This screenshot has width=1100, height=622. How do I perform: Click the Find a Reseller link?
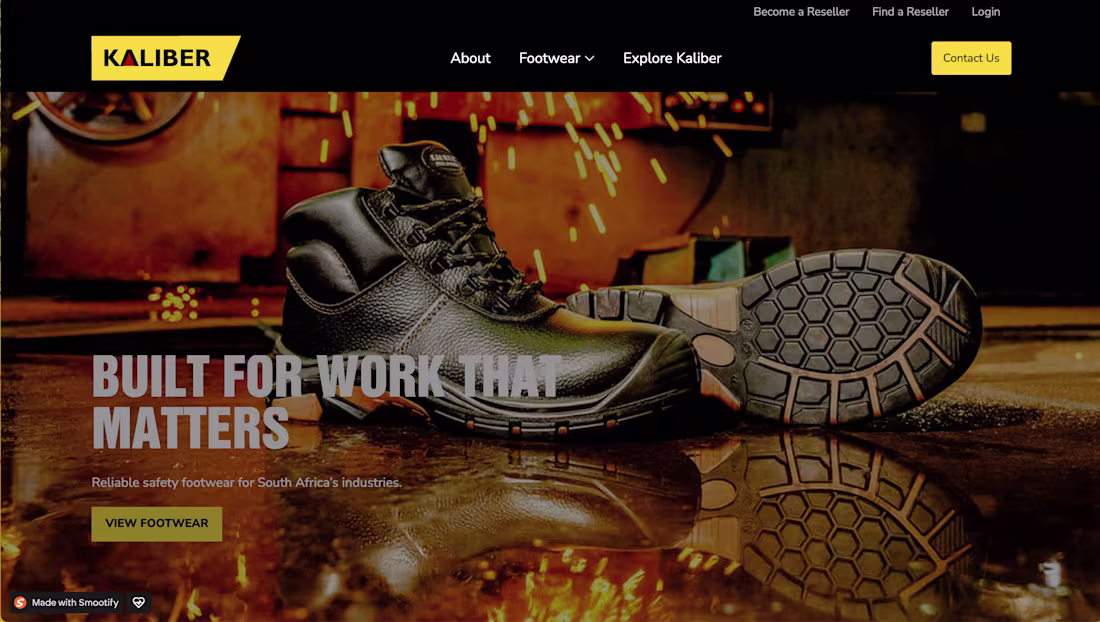tap(910, 11)
